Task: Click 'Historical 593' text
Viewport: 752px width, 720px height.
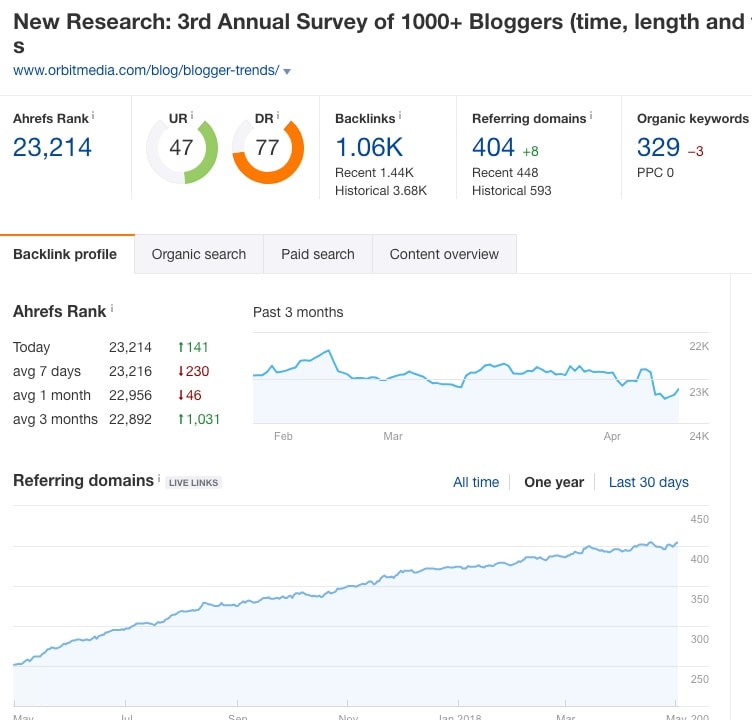Action: [512, 191]
